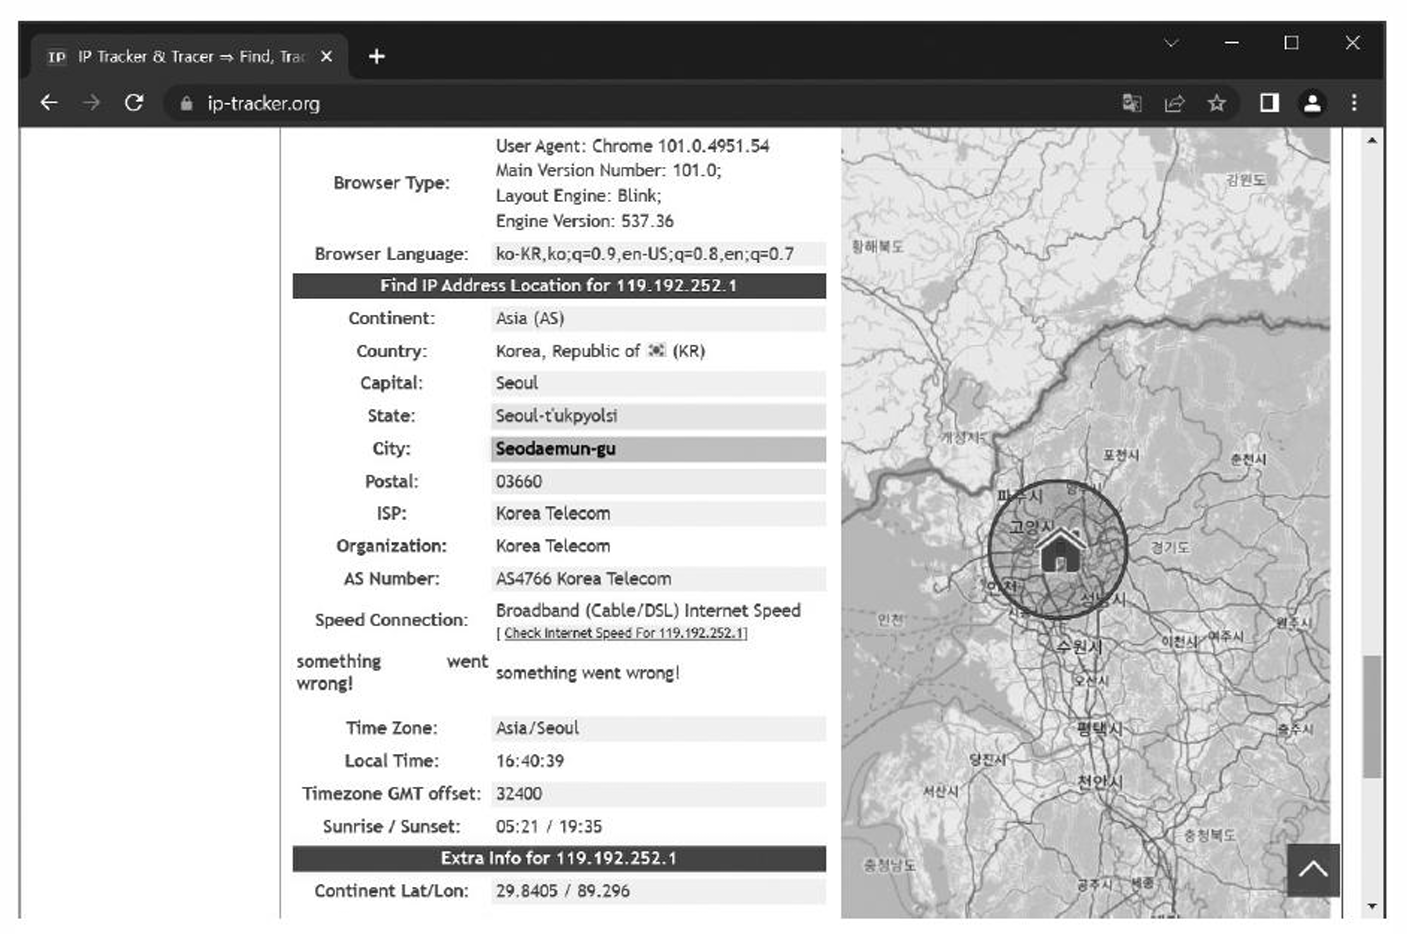The image size is (1407, 934).
Task: Minimize the Chrome browser window
Action: coord(1232,43)
